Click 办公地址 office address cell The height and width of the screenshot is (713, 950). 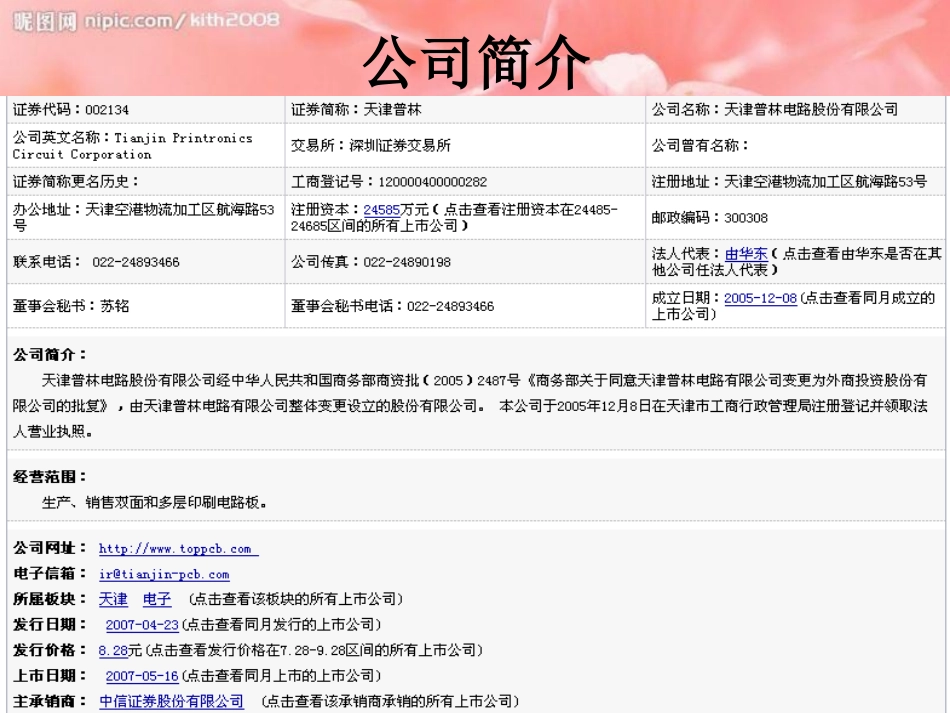[145, 217]
